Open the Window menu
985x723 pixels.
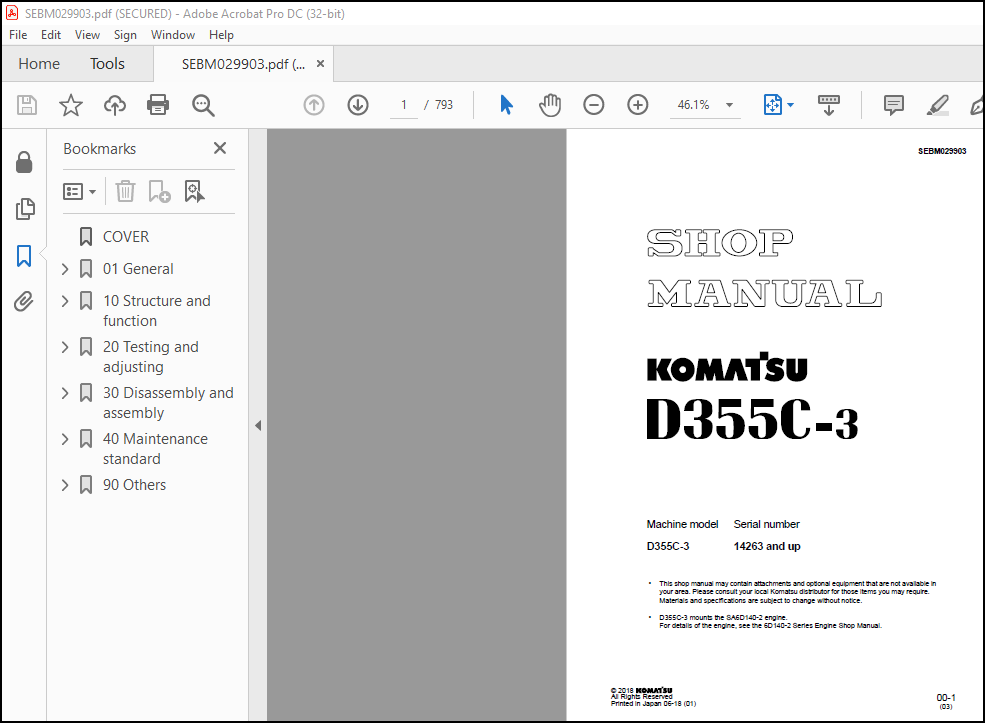click(173, 35)
